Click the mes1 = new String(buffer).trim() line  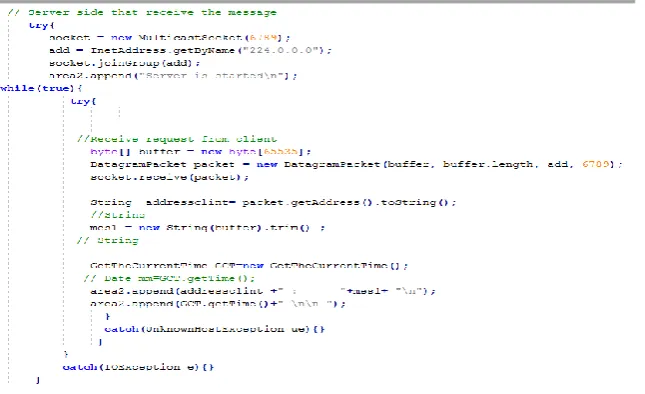(x=207, y=228)
